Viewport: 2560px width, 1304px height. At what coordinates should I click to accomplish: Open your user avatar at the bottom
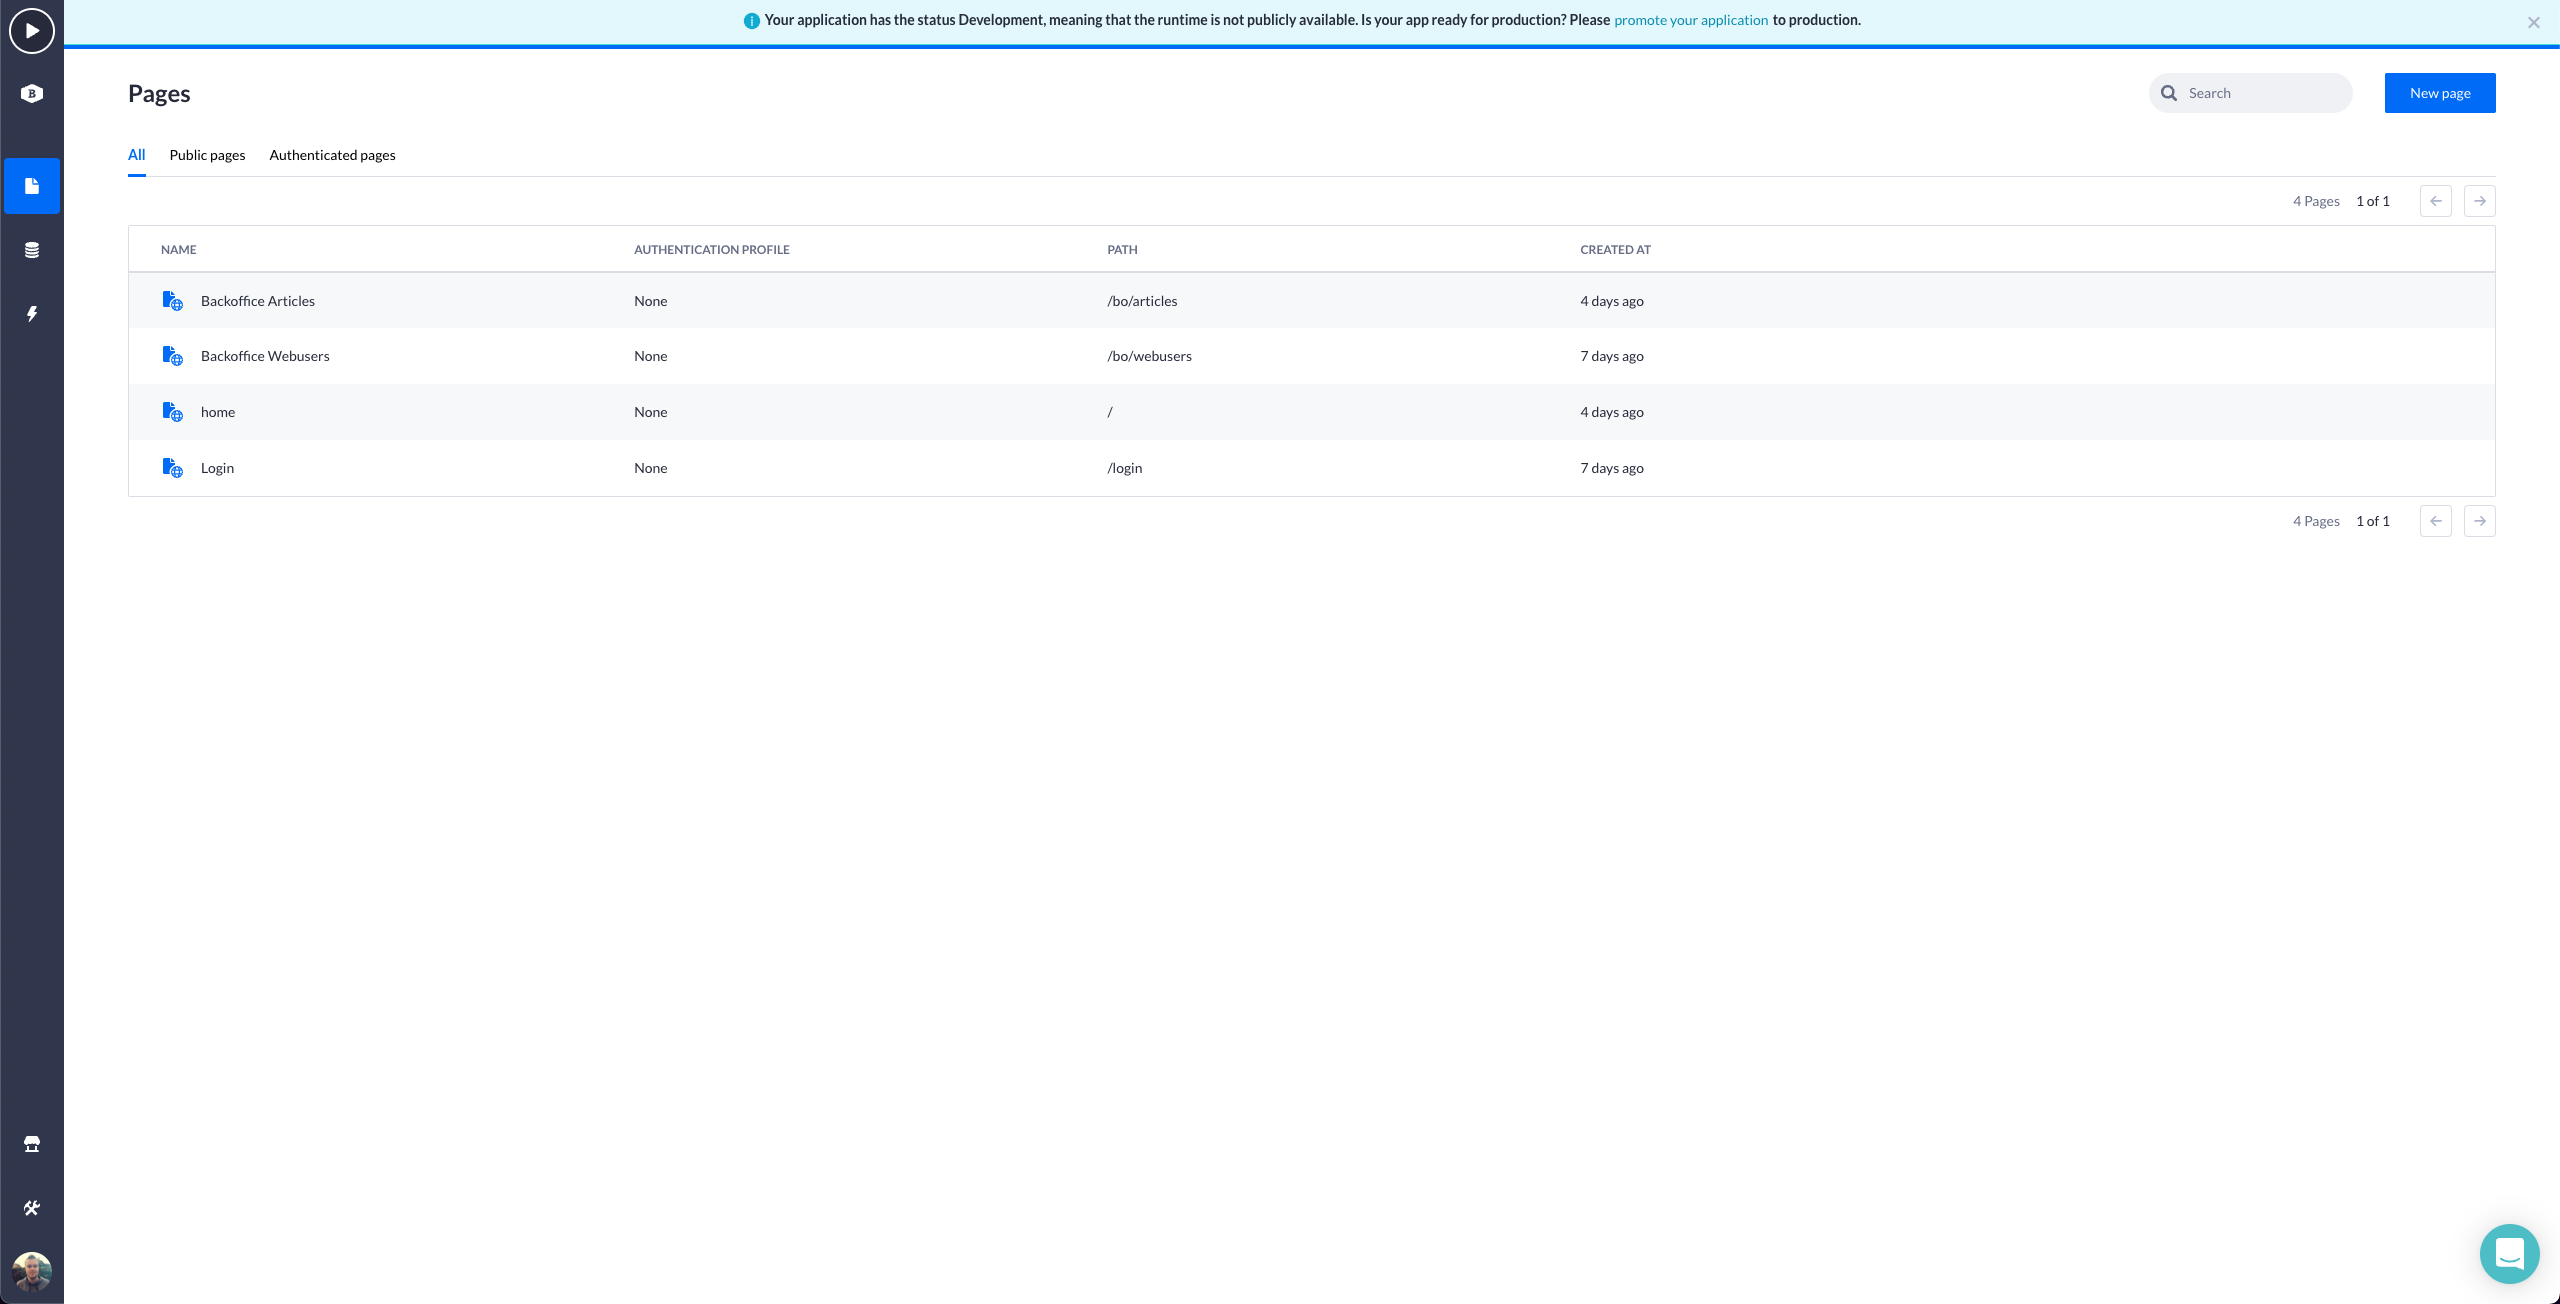(32, 1271)
